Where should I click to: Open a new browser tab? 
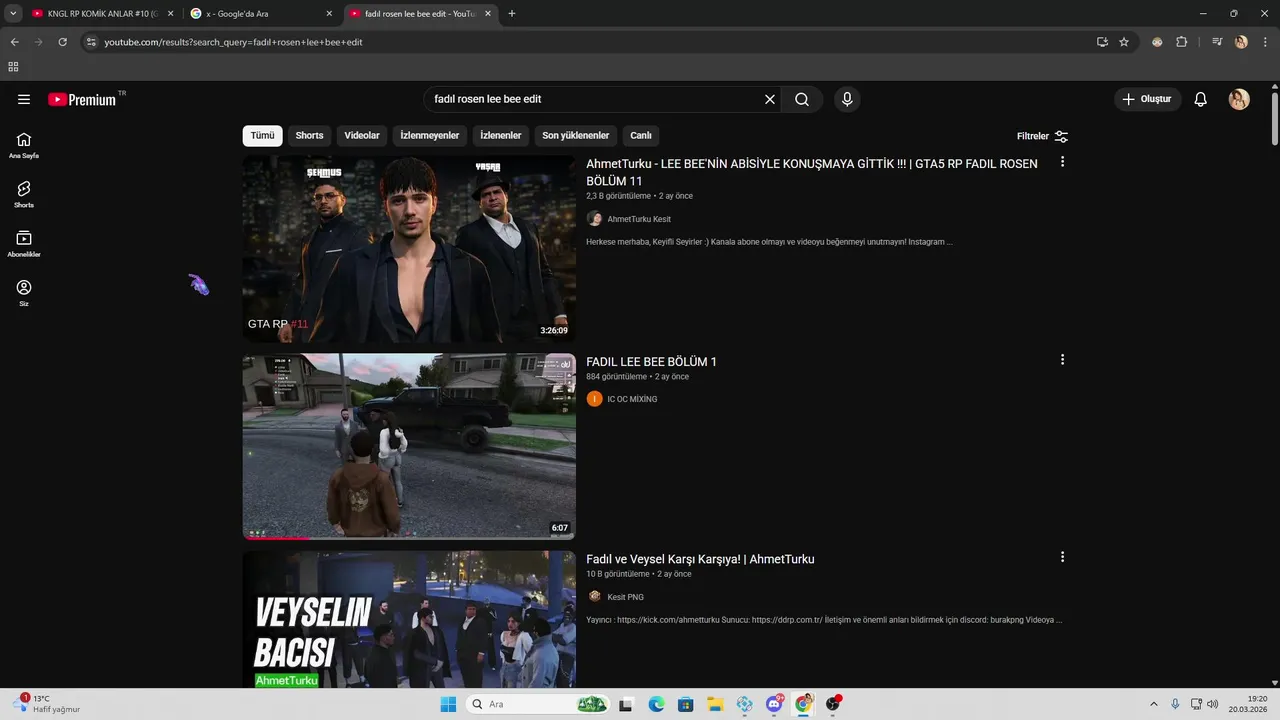tap(512, 14)
